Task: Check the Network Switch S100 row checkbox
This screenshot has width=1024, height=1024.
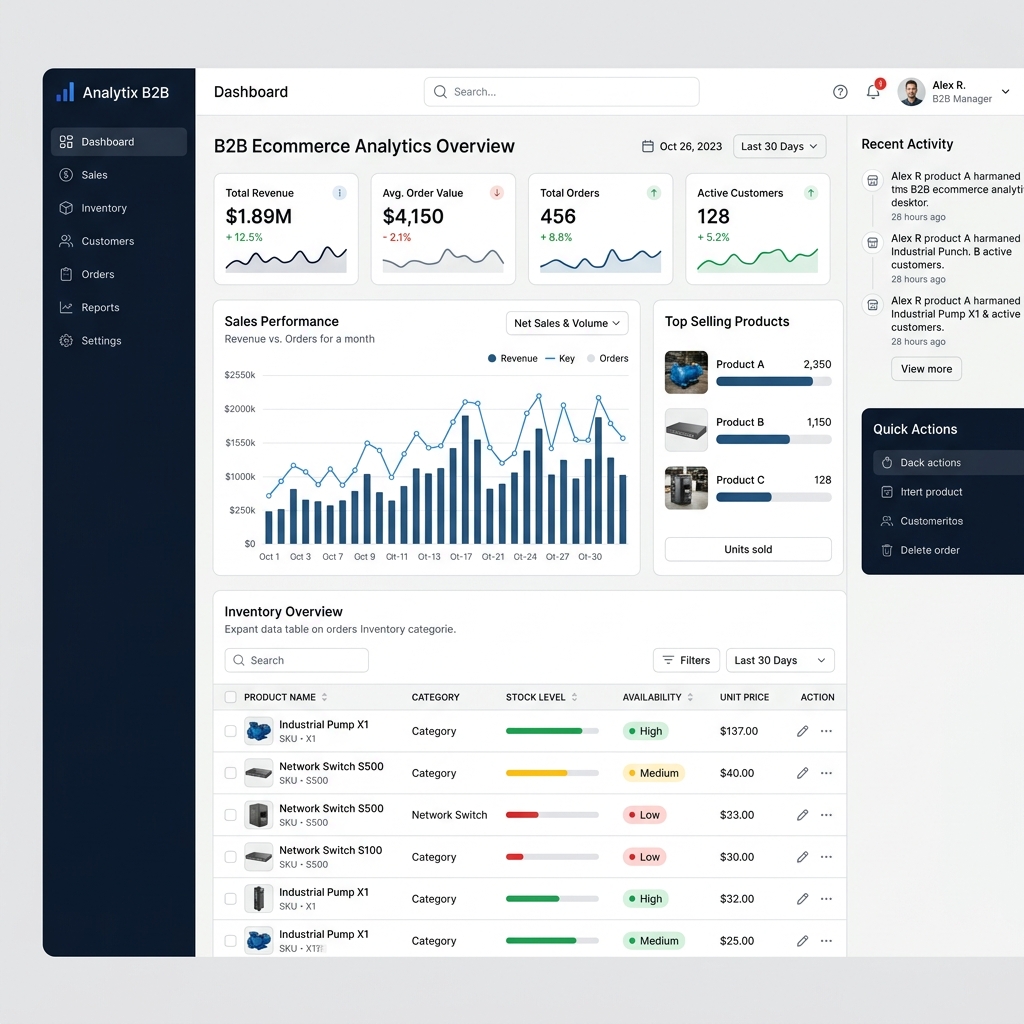Action: 231,857
